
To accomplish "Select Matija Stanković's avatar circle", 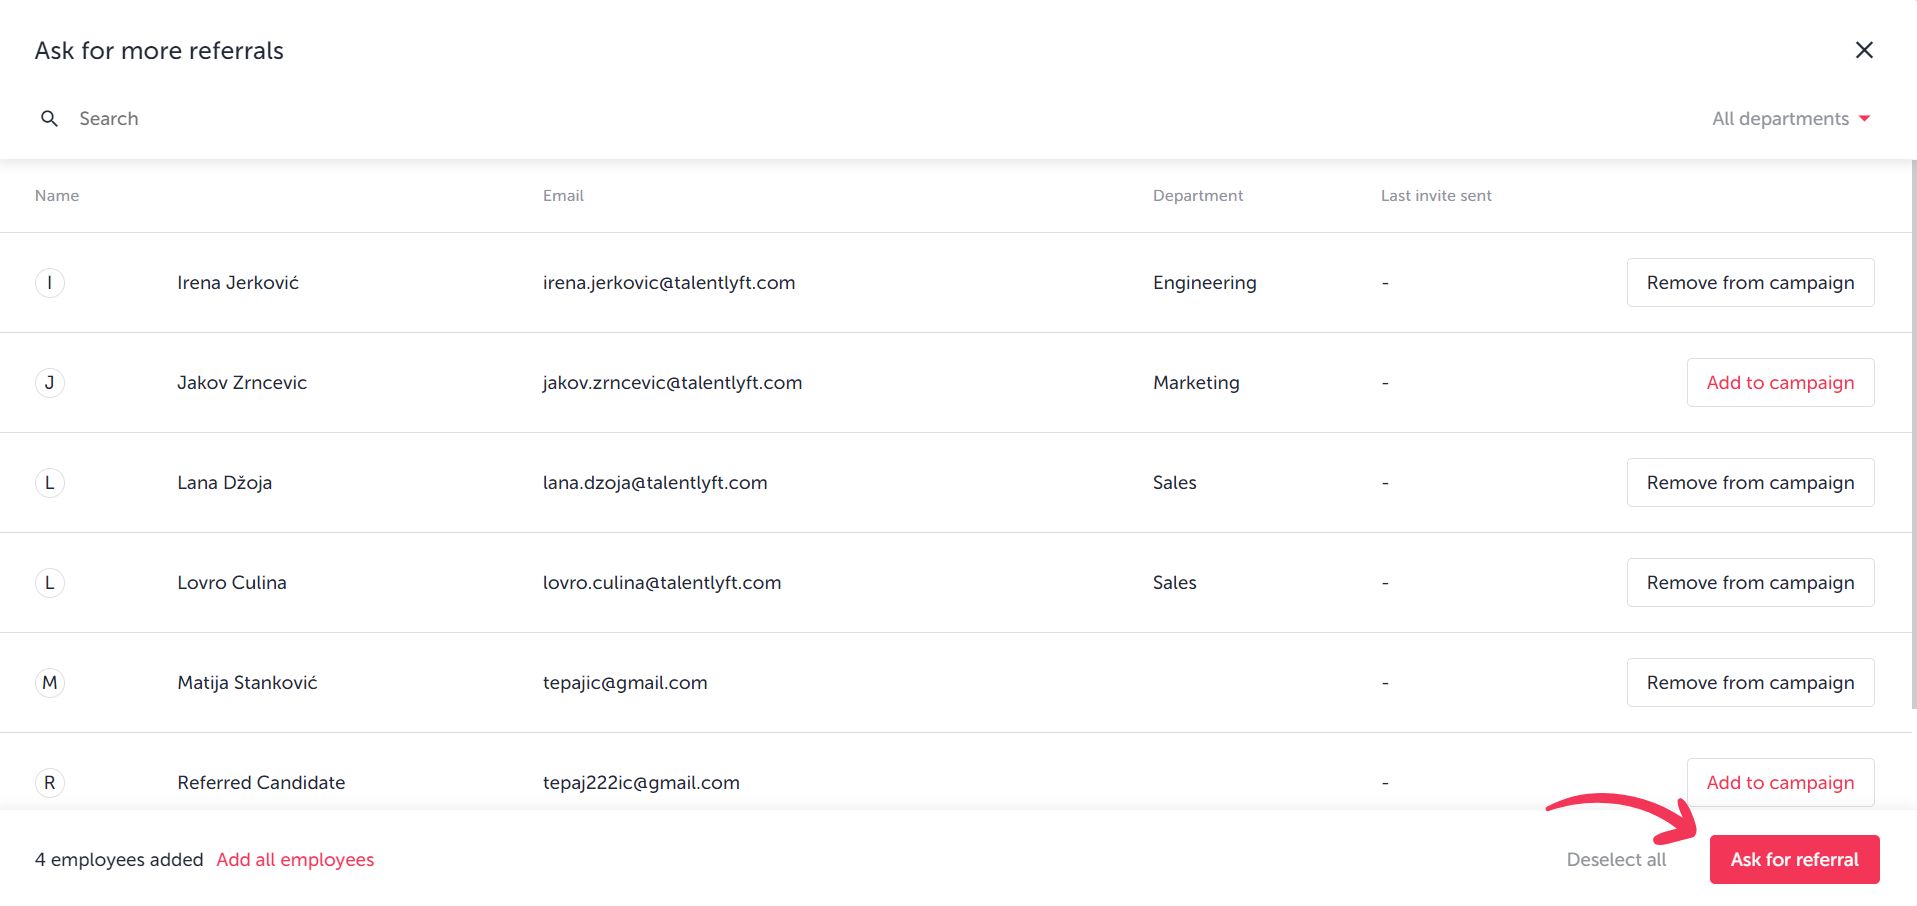I will (51, 682).
